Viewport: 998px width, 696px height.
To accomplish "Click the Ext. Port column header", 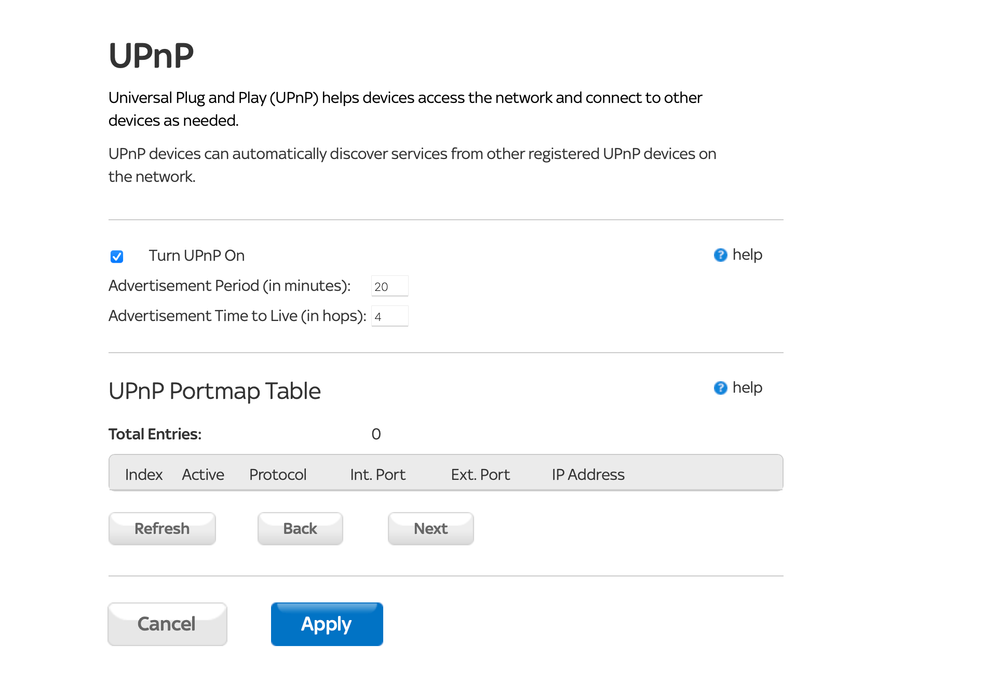I will [x=480, y=475].
